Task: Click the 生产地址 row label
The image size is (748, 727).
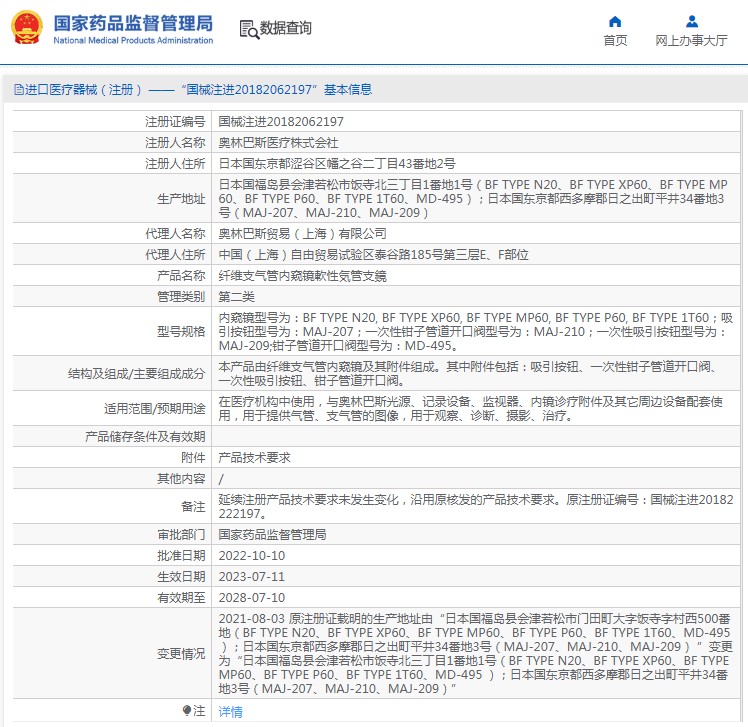Action: tap(181, 198)
